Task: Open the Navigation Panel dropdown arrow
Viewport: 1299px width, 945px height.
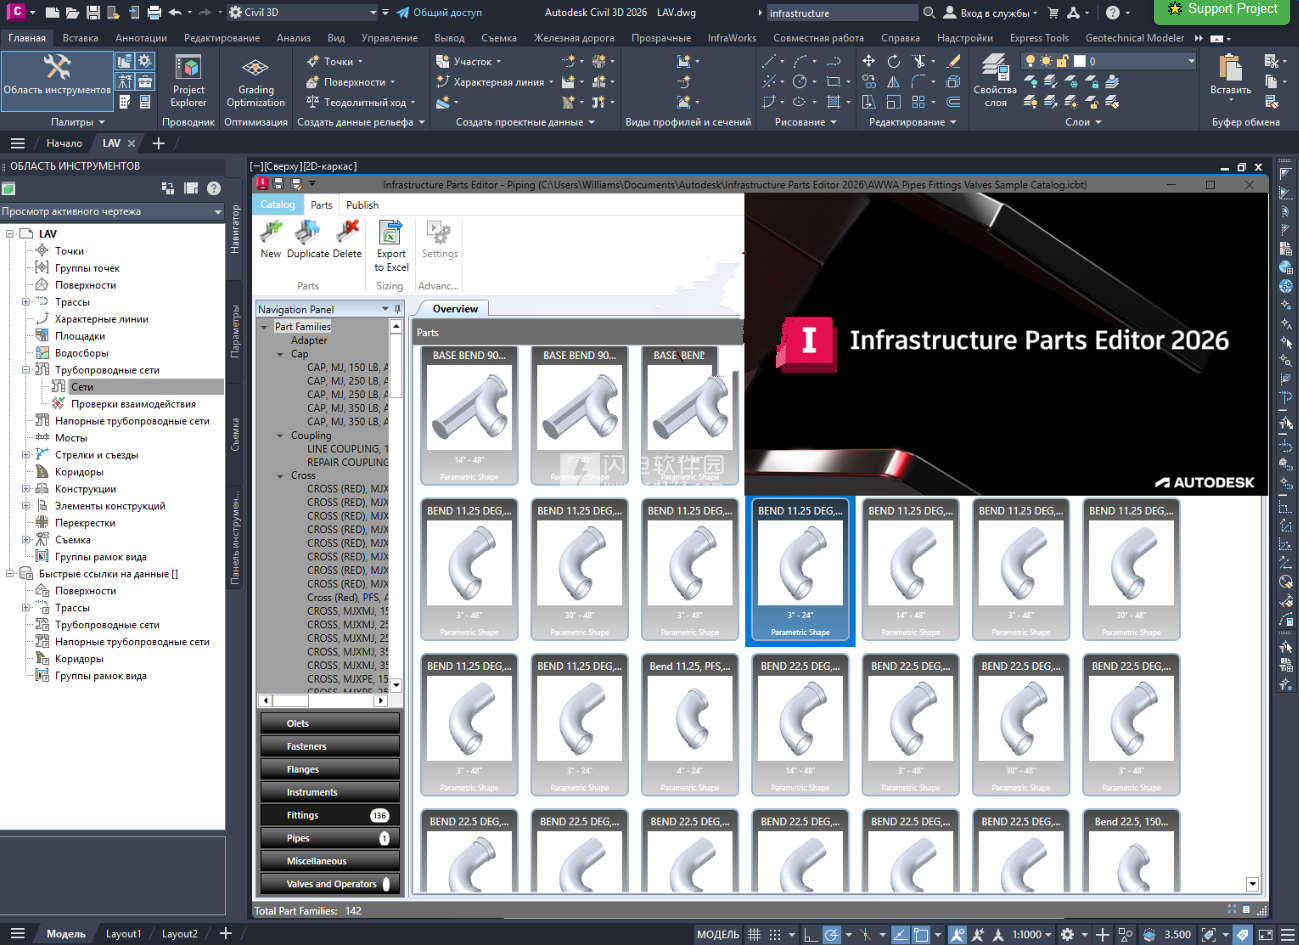Action: click(x=385, y=309)
